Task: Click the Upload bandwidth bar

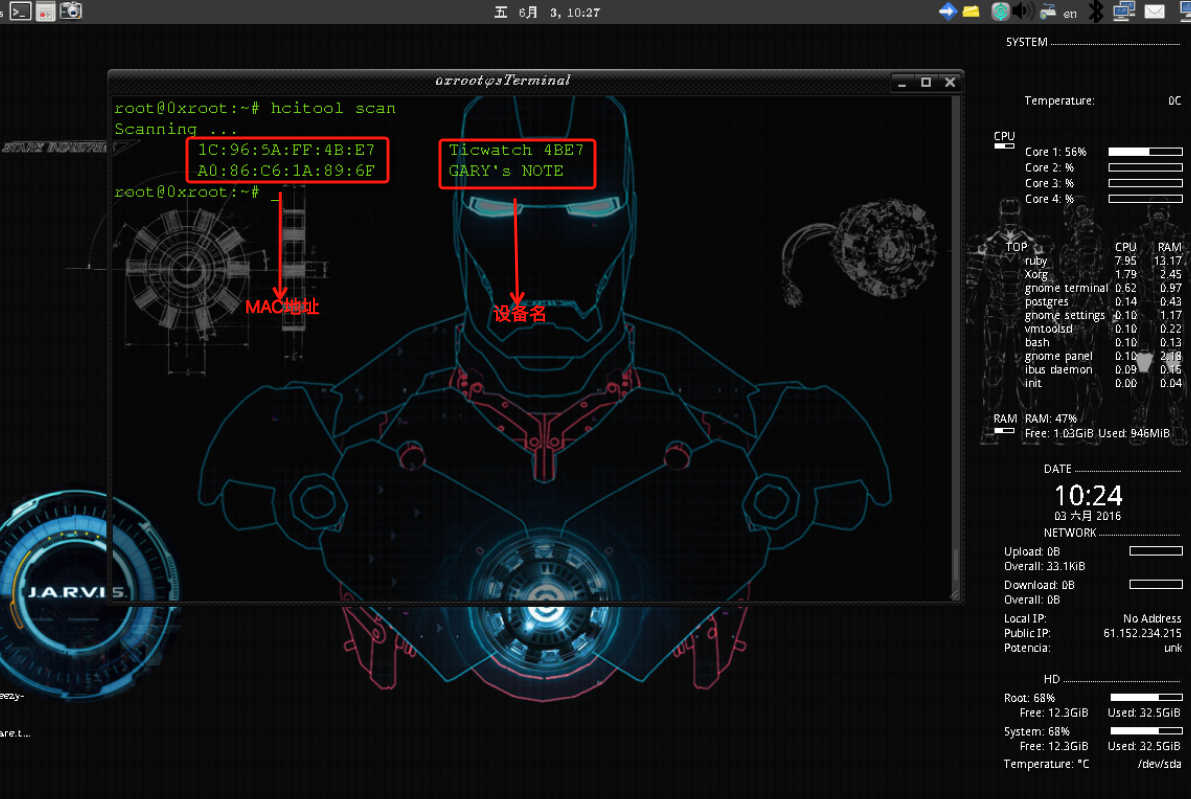Action: [x=1155, y=551]
